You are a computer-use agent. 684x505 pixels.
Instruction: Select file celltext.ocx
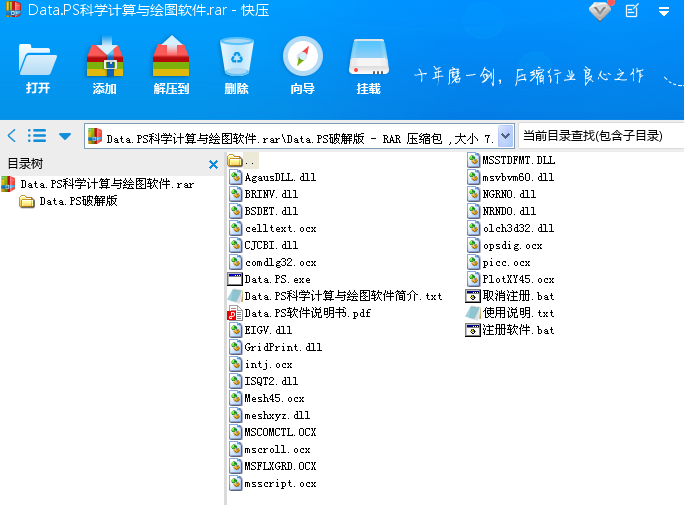point(273,228)
